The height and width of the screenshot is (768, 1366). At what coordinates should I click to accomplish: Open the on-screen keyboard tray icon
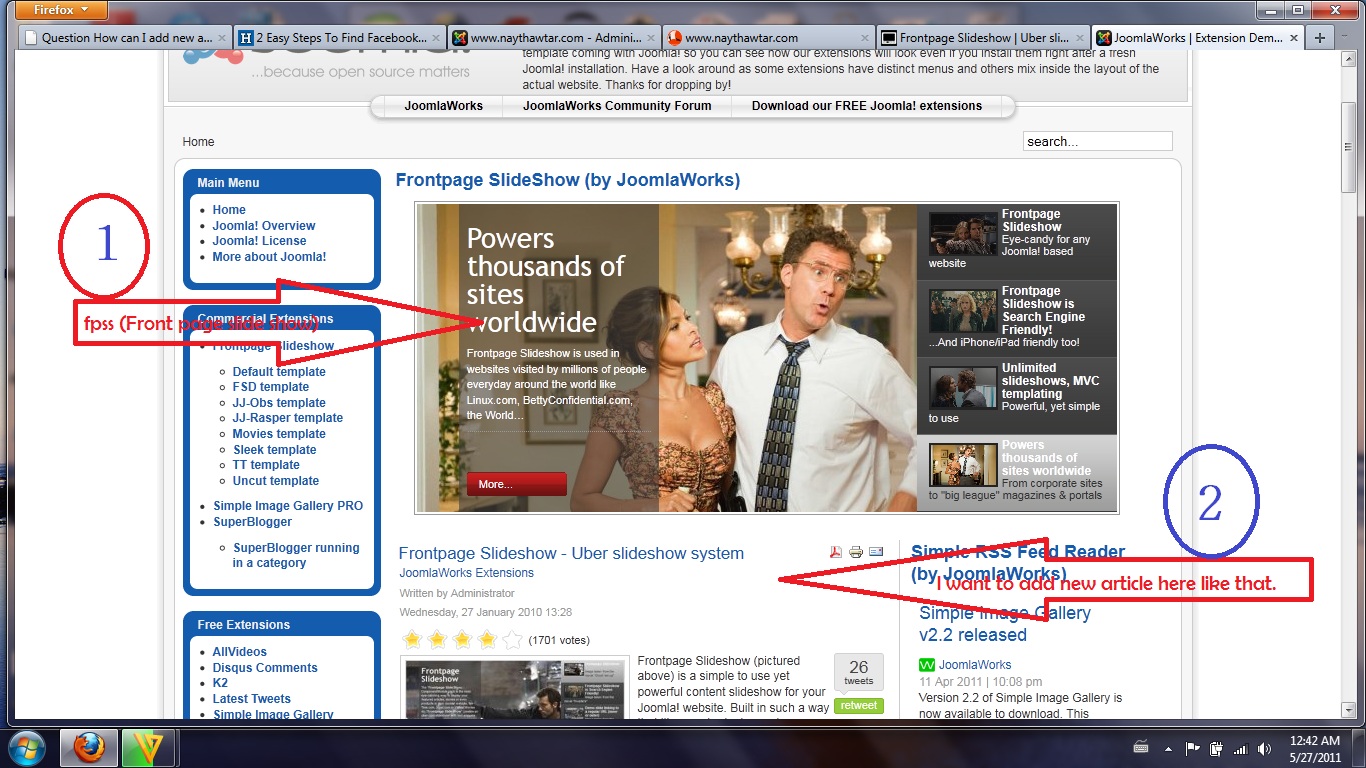[x=1142, y=748]
